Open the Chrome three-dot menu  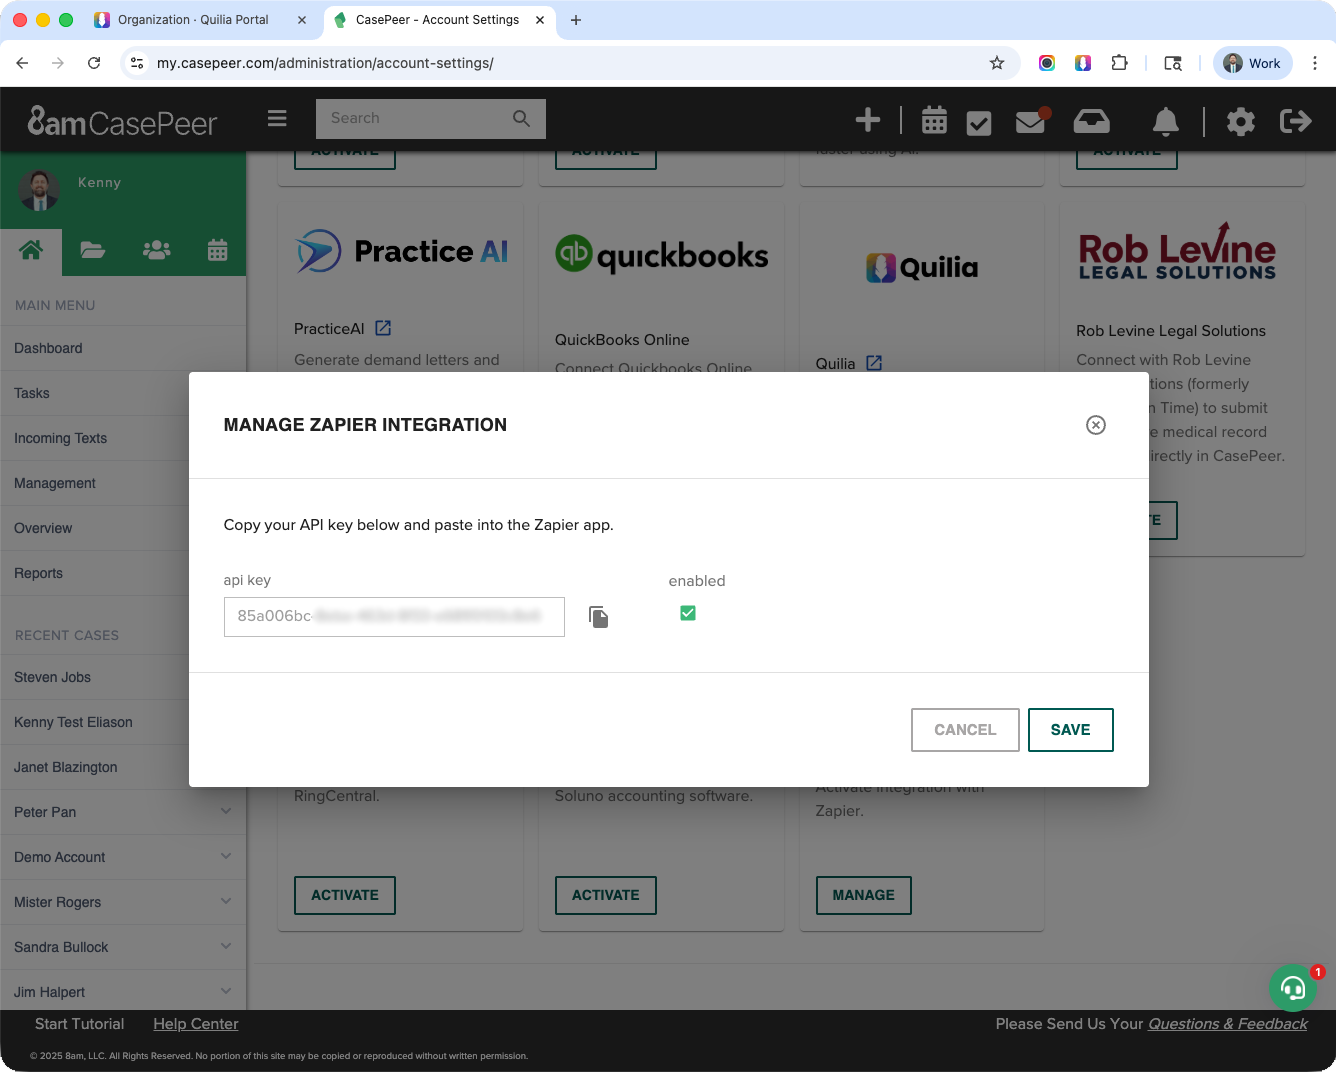pos(1315,63)
